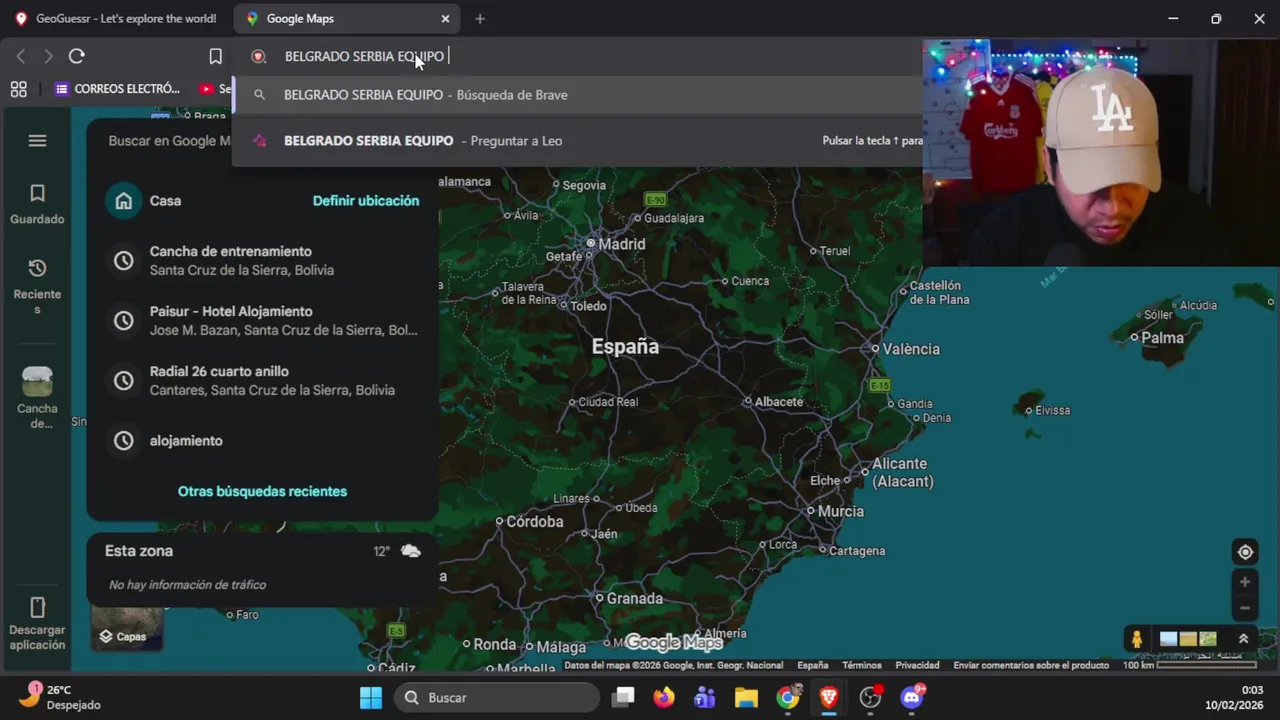Click Descargar aplicación in the sidebar

coord(37,624)
